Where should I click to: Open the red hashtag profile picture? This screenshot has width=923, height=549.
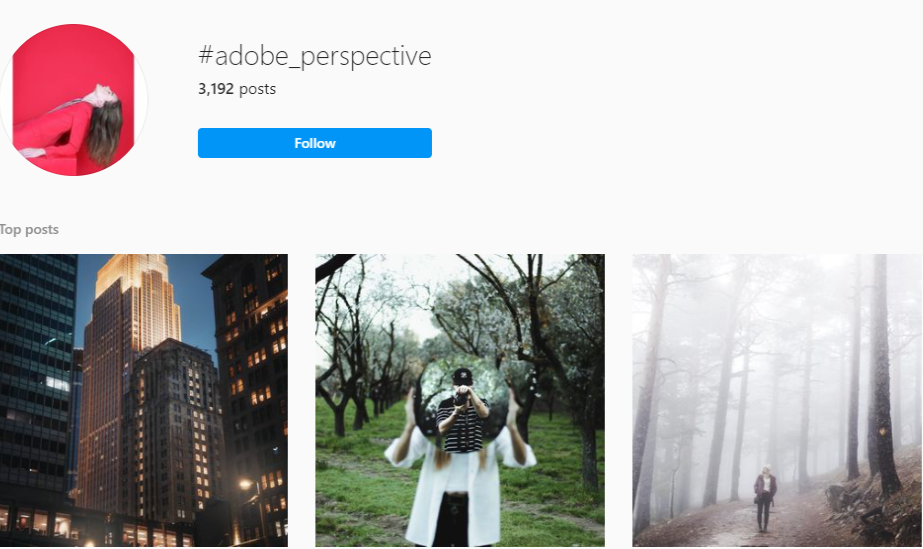click(73, 100)
